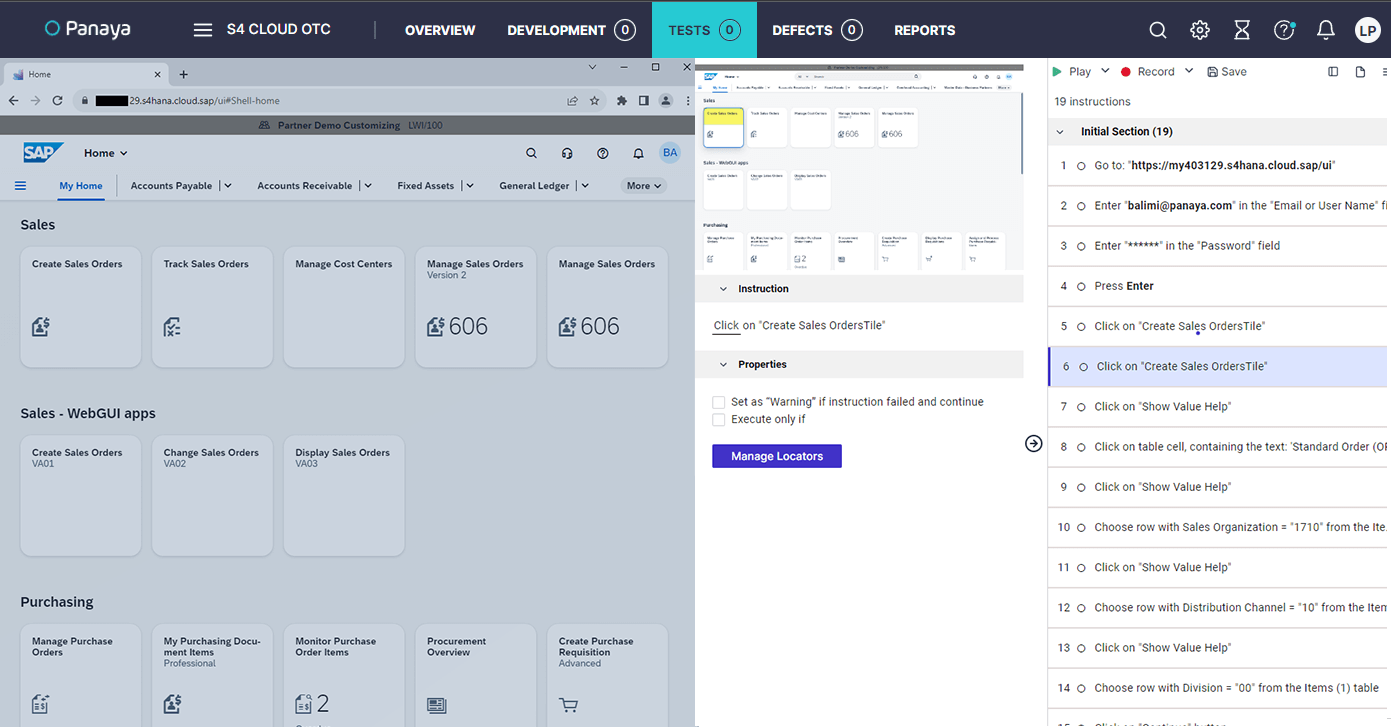1391x727 pixels.
Task: Open the Create Sales Orders tile under Sales
Action: pyautogui.click(x=81, y=307)
